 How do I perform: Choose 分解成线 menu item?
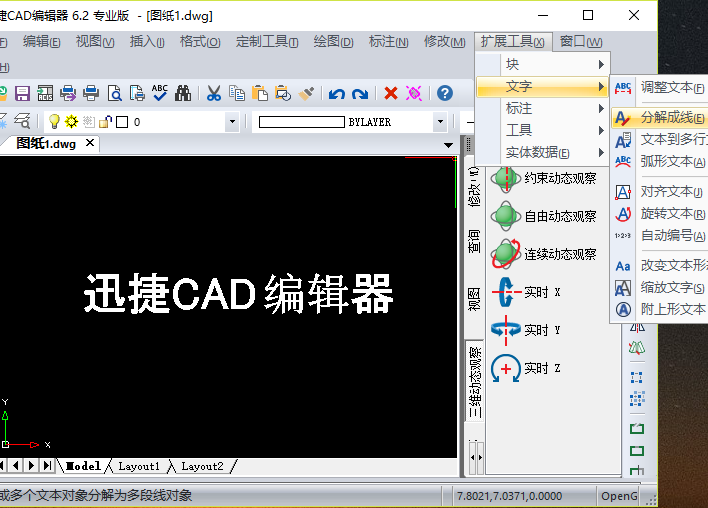(660, 118)
